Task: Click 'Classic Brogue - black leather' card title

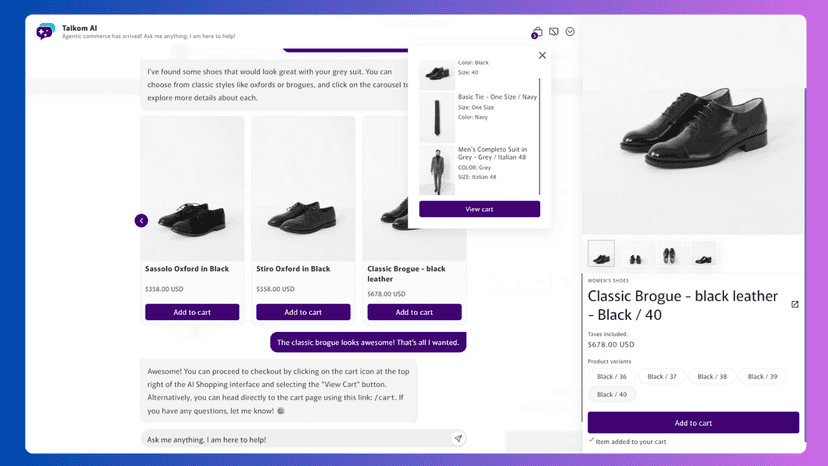Action: (406, 274)
